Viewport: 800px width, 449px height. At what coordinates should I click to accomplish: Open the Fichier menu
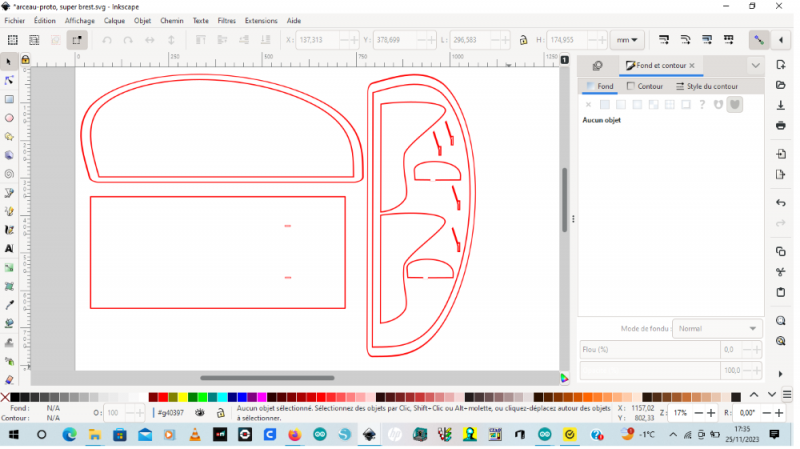(x=14, y=20)
